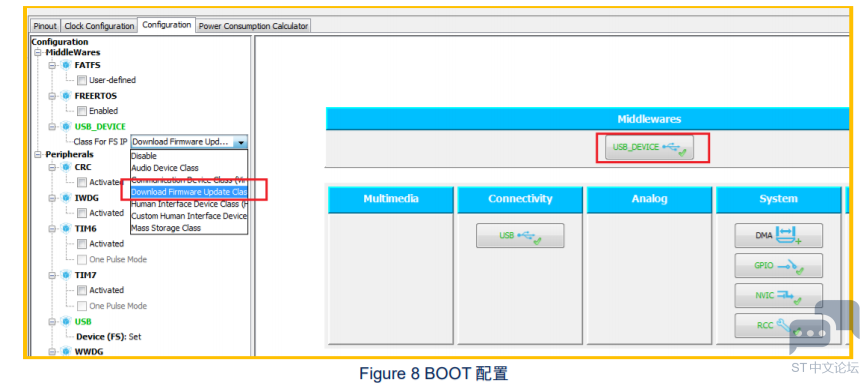Click the USB_DEVICE cube icon in tree
Screen dimensions: 868x383
(66, 127)
